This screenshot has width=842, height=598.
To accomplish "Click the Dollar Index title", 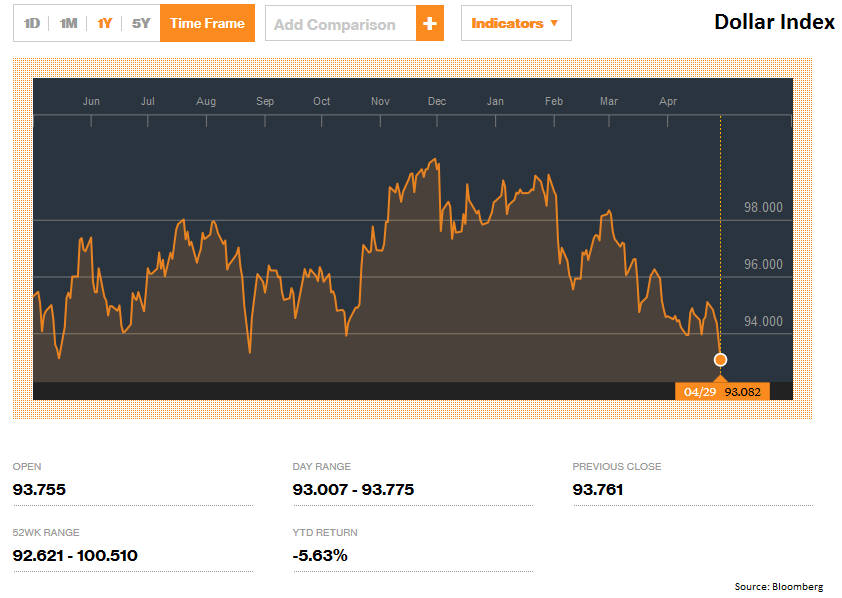I will (x=774, y=20).
